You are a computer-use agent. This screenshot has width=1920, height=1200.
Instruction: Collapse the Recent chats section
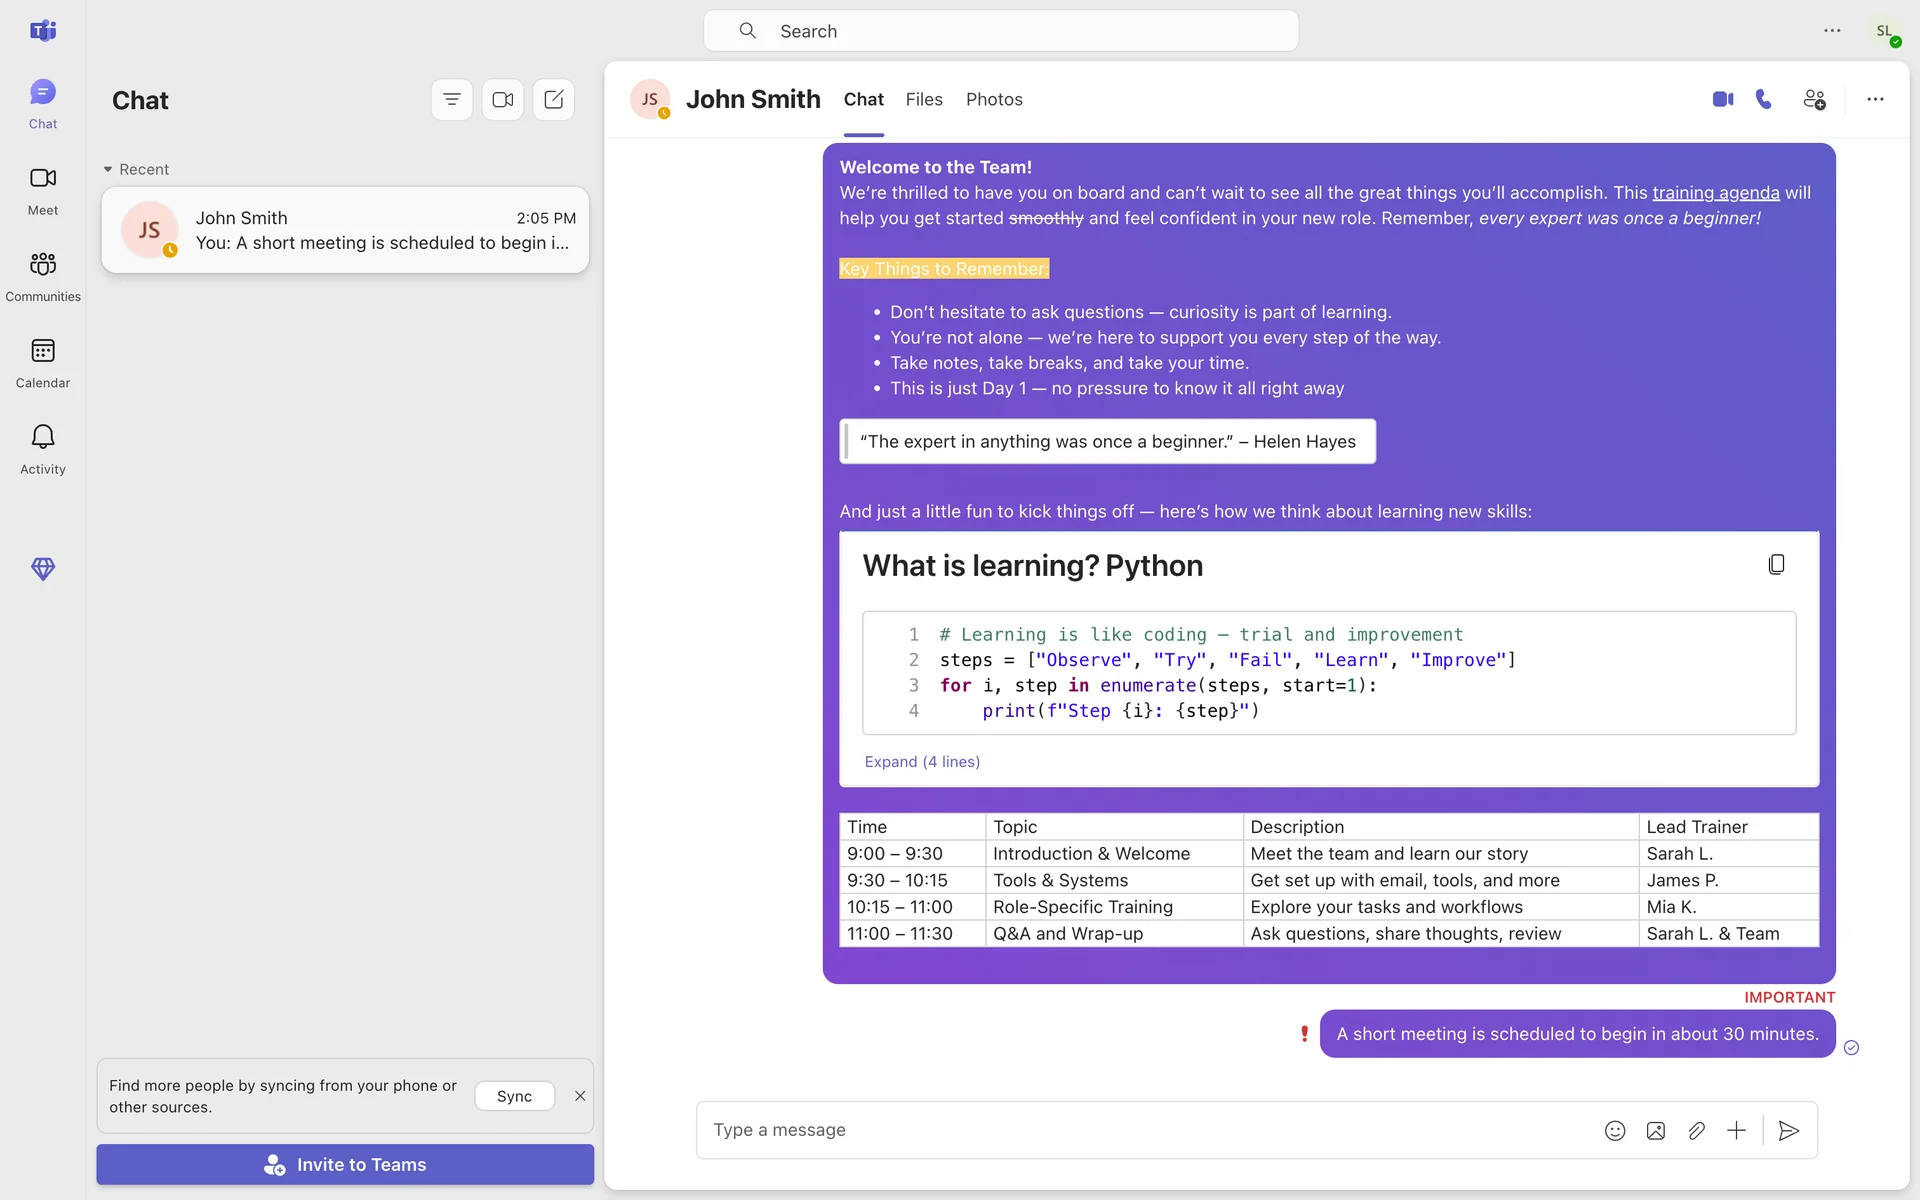pyautogui.click(x=108, y=170)
